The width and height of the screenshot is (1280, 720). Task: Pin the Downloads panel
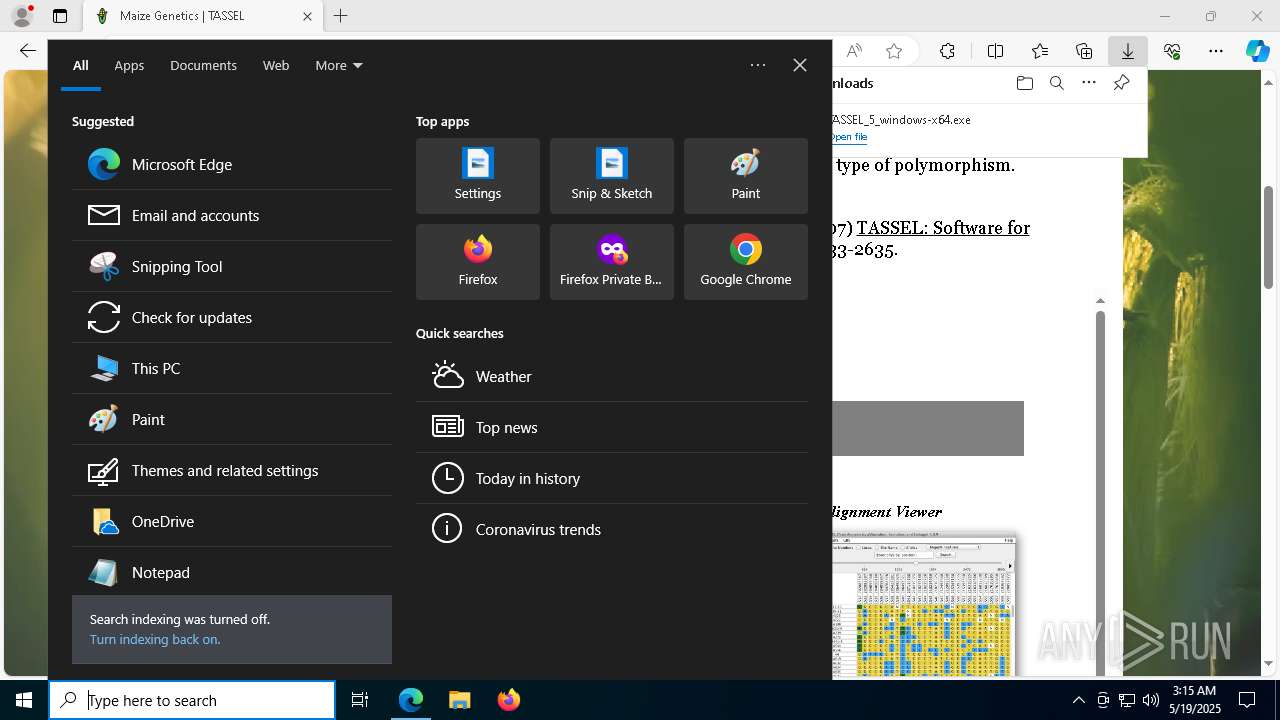tap(1122, 83)
